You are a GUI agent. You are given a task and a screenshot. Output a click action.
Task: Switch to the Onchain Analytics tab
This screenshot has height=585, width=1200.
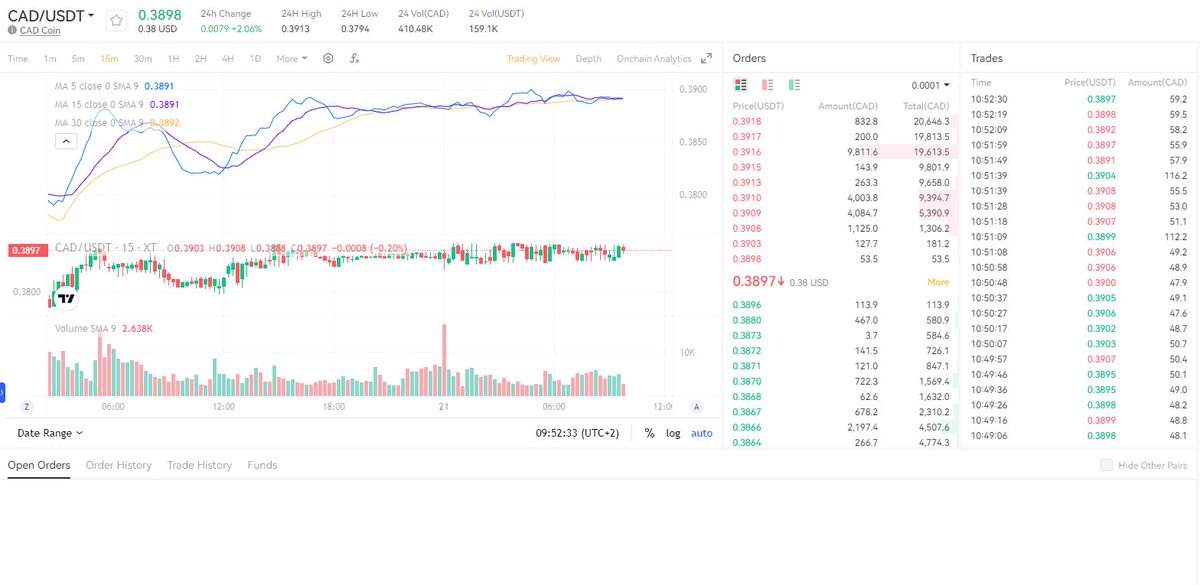654,59
